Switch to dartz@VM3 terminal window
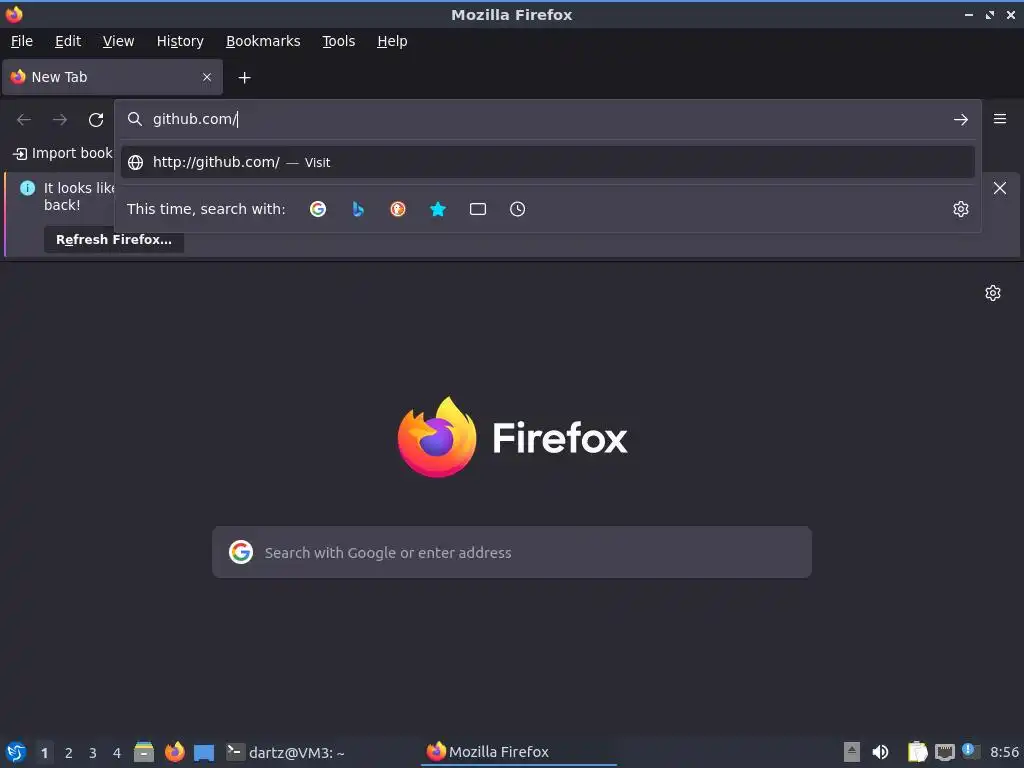This screenshot has height=768, width=1024. 285,752
